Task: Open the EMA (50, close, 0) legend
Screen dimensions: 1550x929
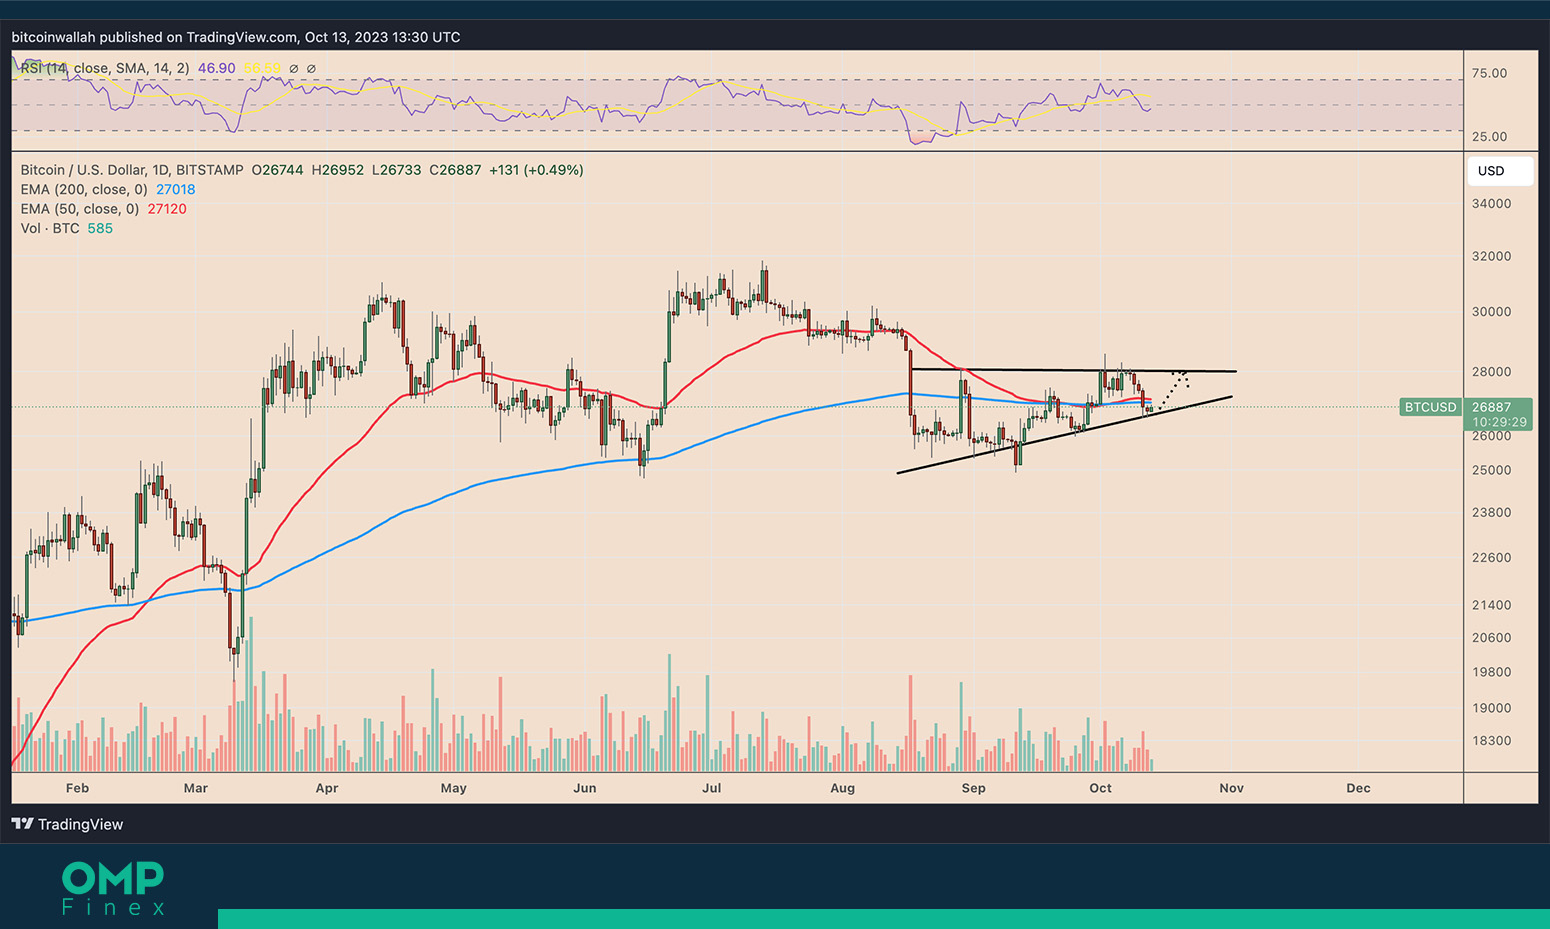Action: tap(80, 209)
